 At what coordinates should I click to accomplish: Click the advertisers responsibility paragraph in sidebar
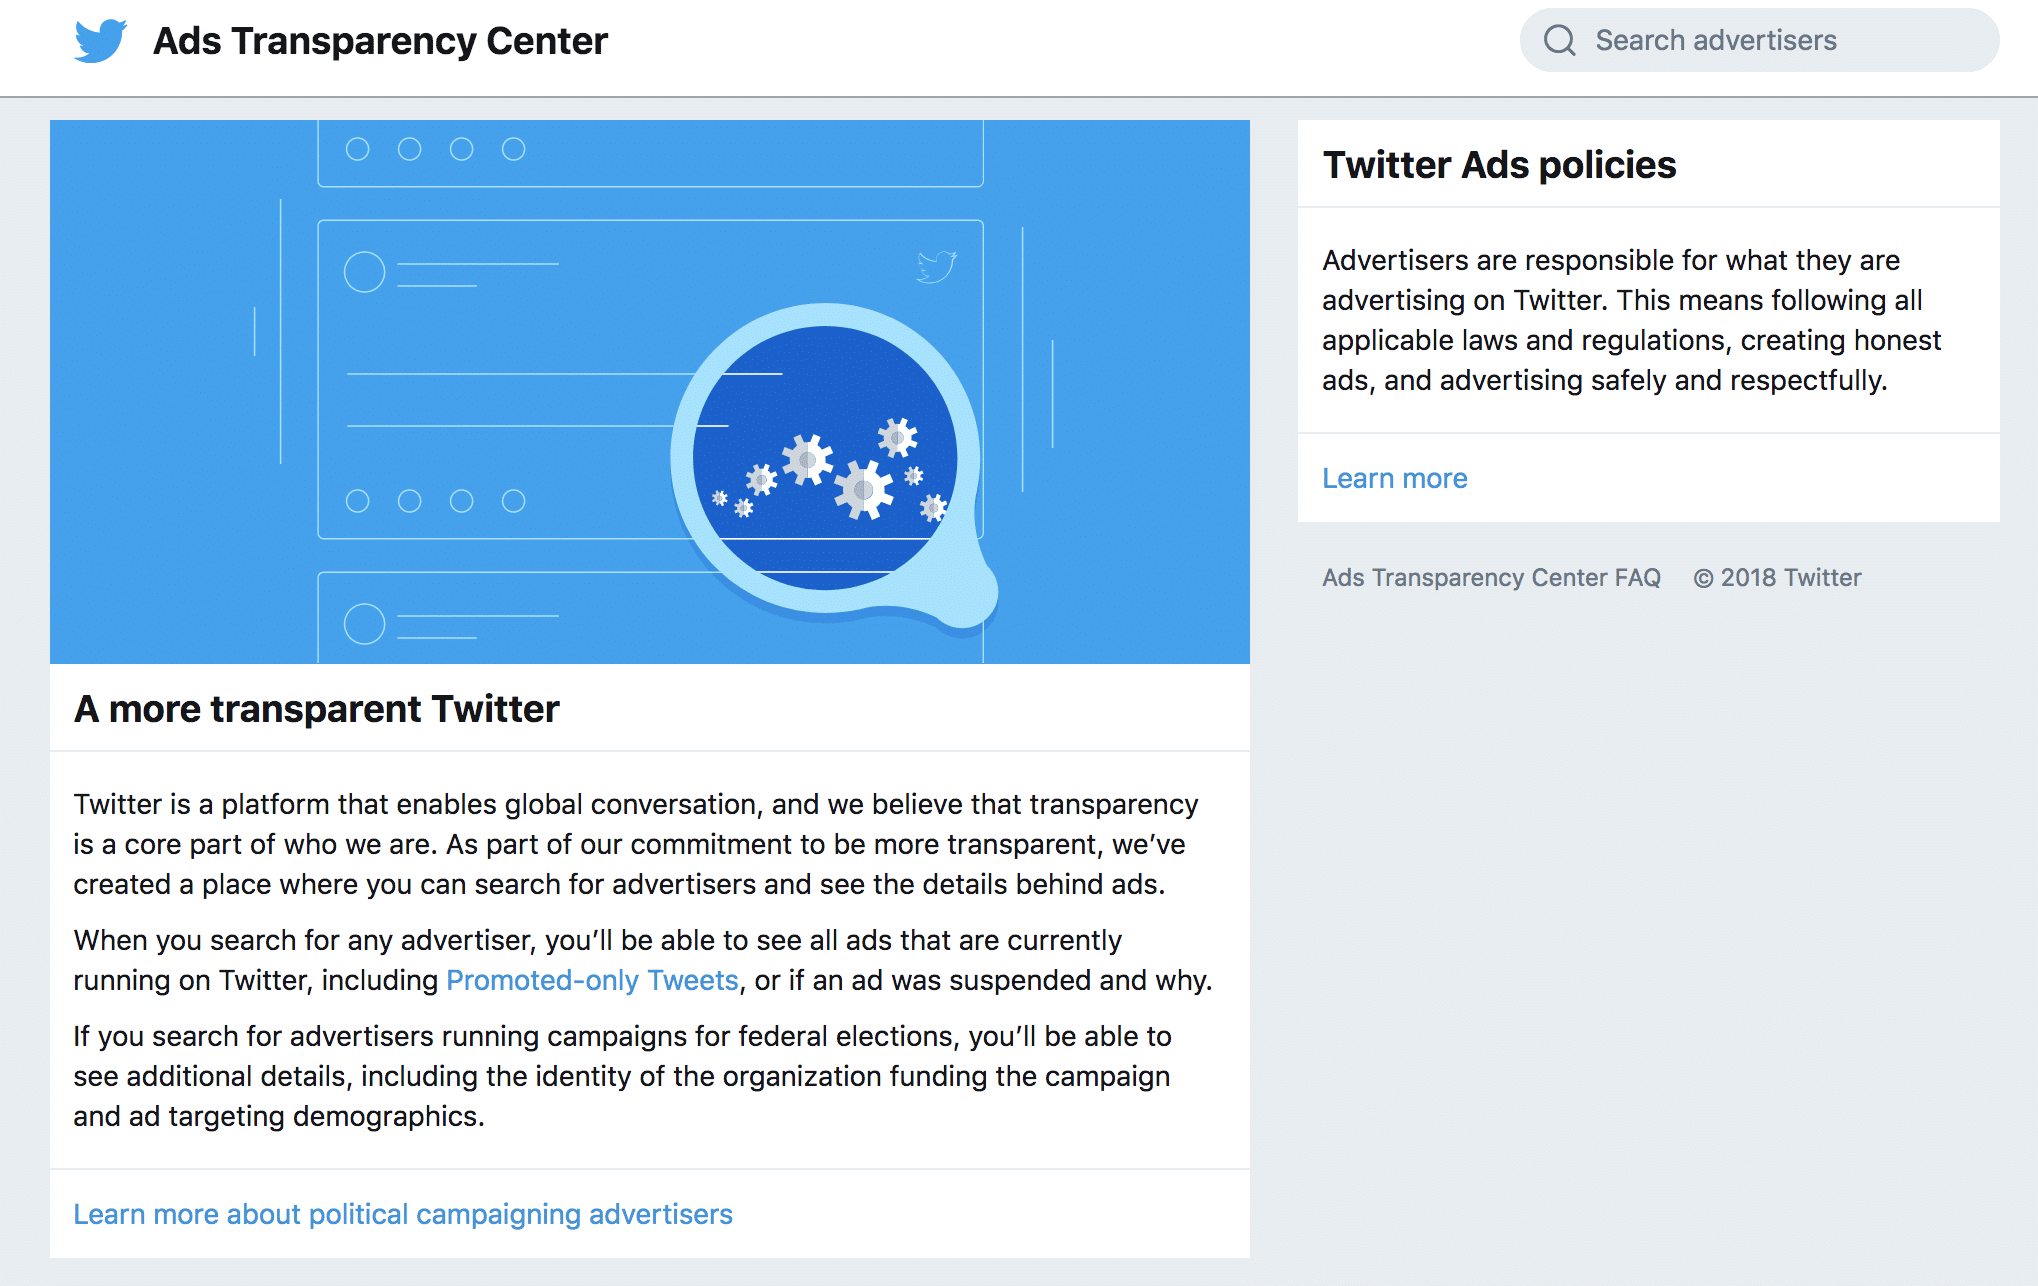[1630, 320]
